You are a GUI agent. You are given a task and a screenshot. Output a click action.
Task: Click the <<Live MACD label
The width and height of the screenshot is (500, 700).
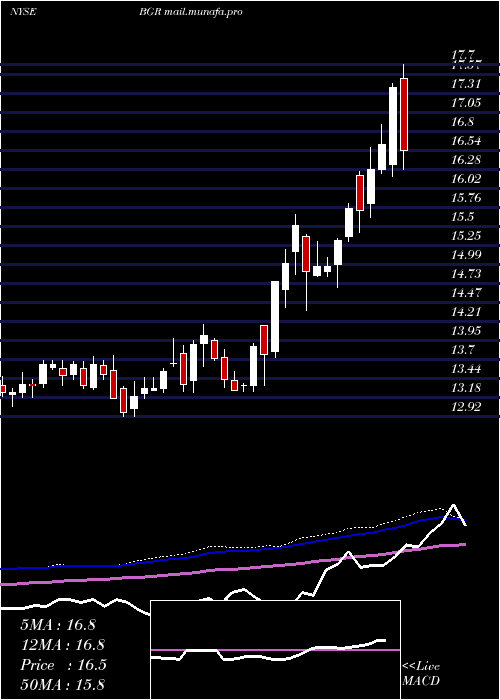(x=421, y=673)
